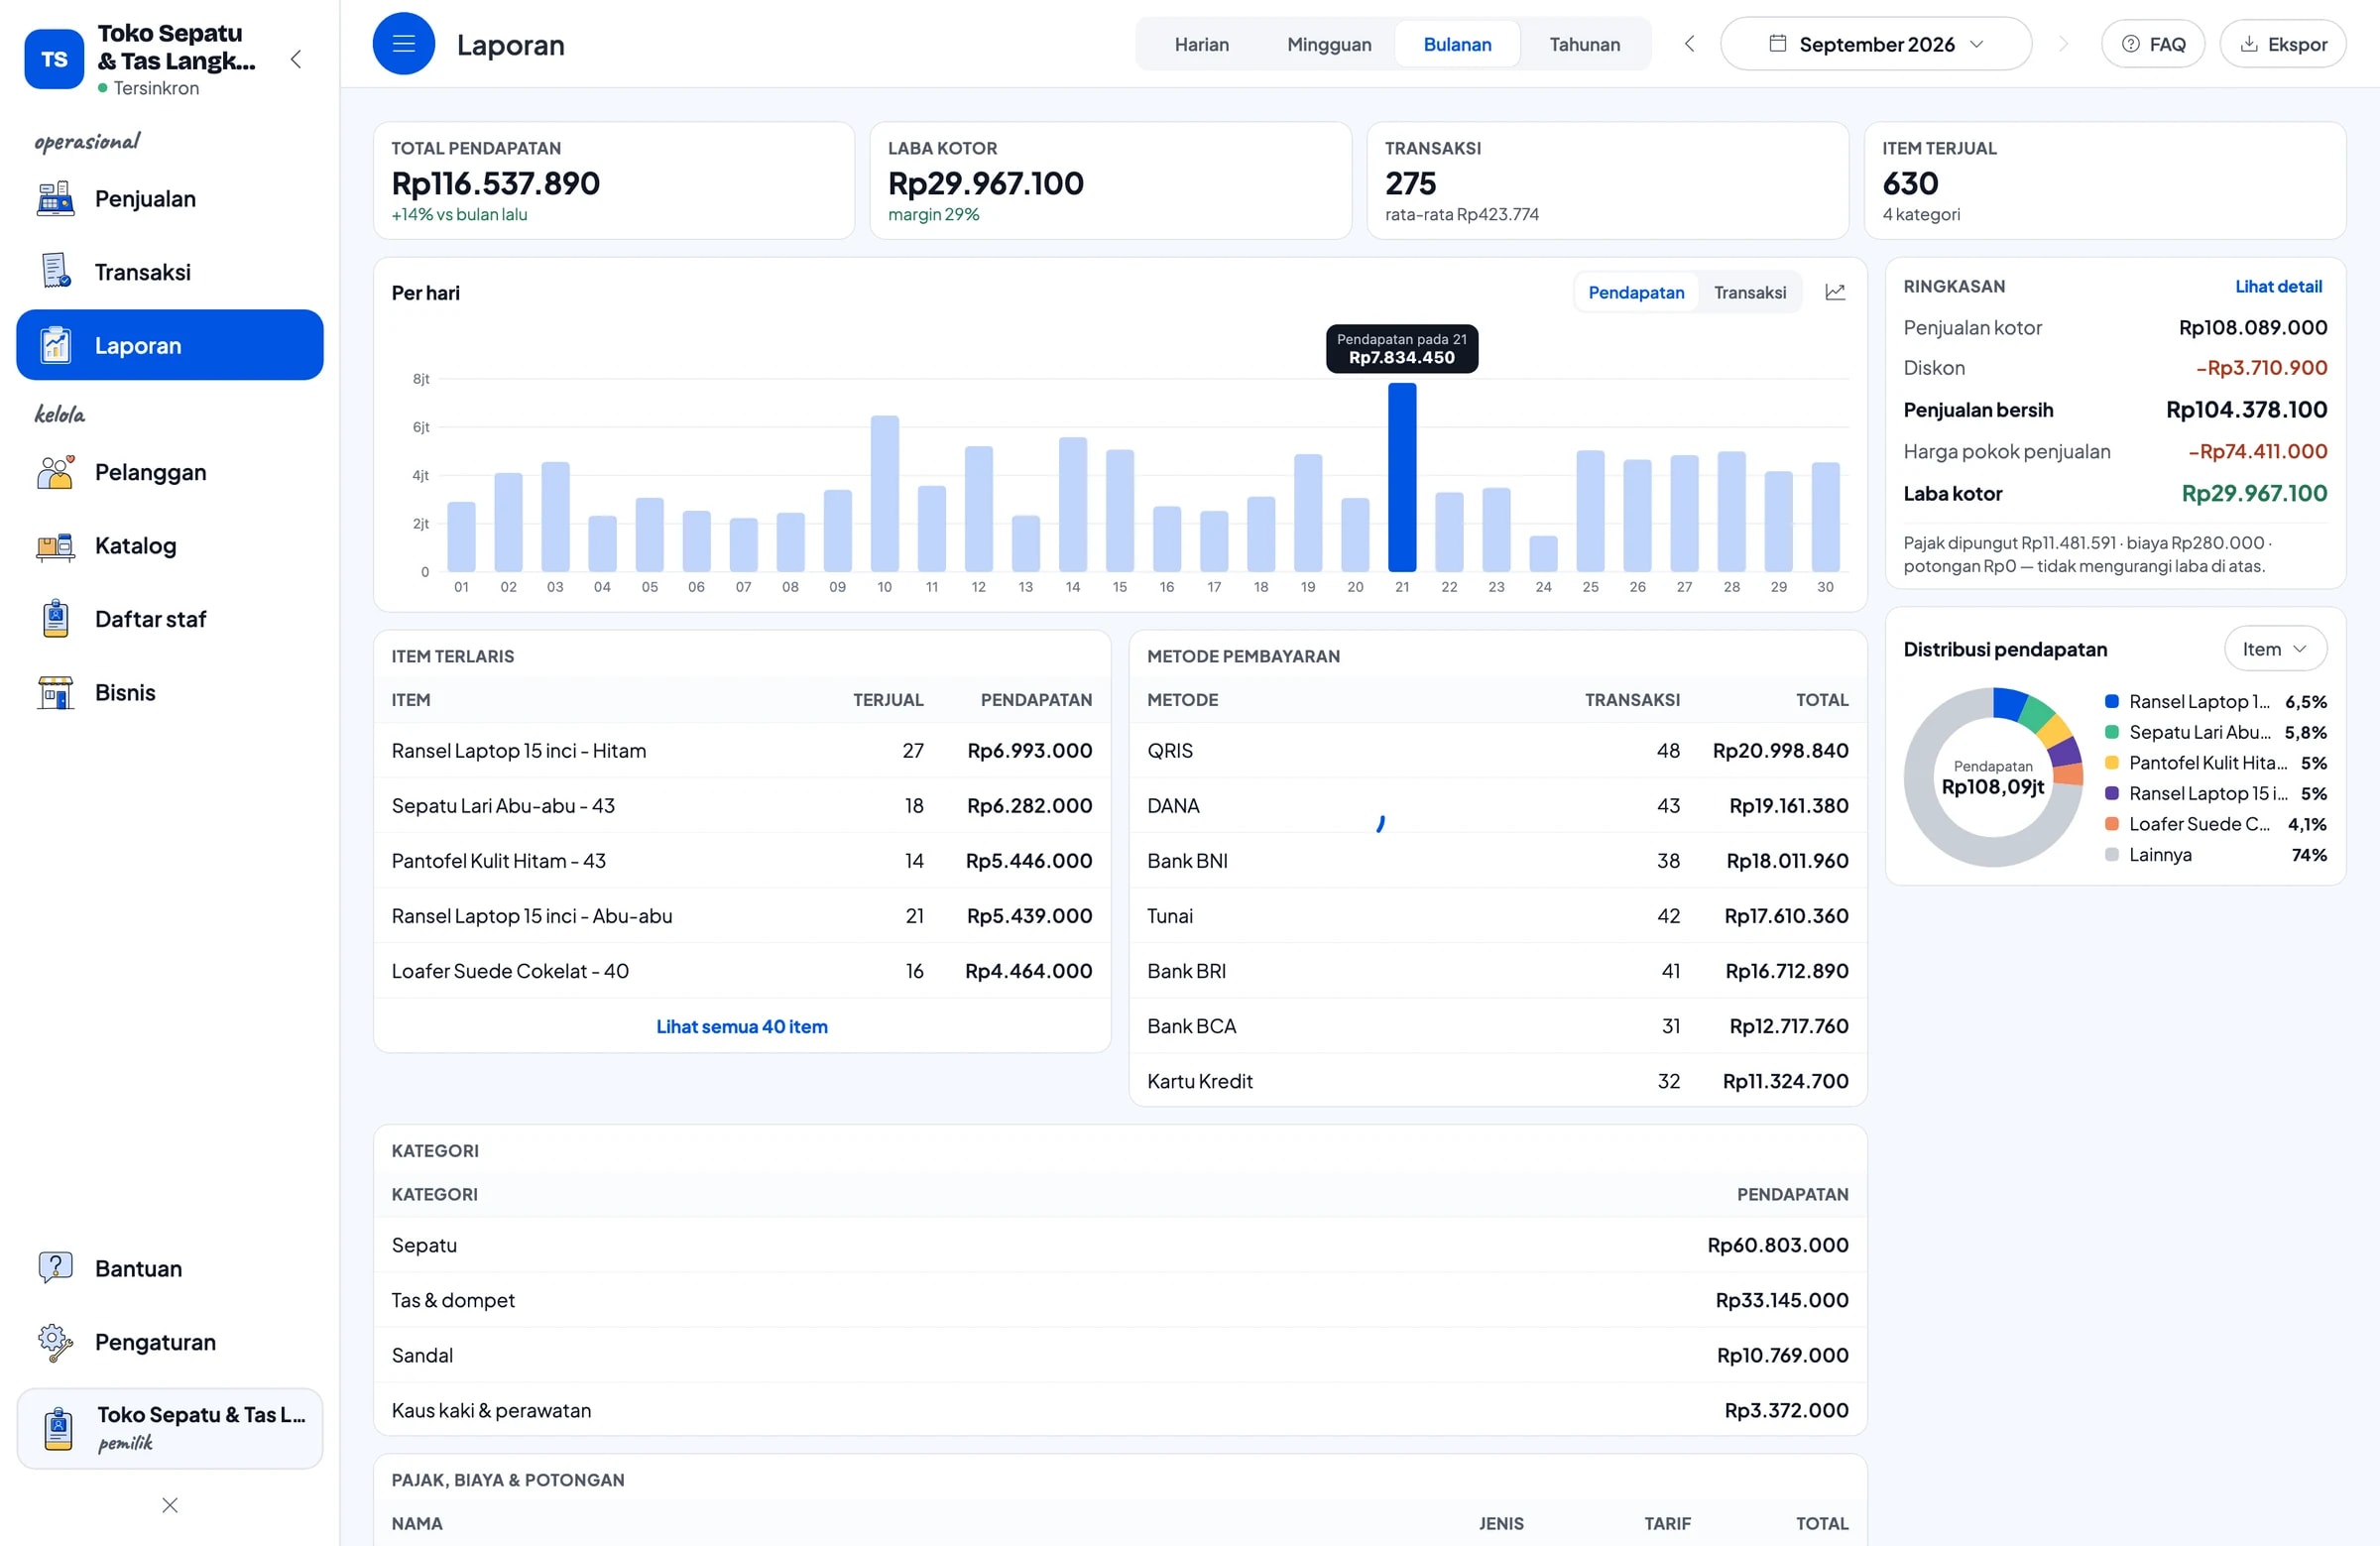Open Pengaturan settings
2380x1546 pixels.
pyautogui.click(x=170, y=1342)
